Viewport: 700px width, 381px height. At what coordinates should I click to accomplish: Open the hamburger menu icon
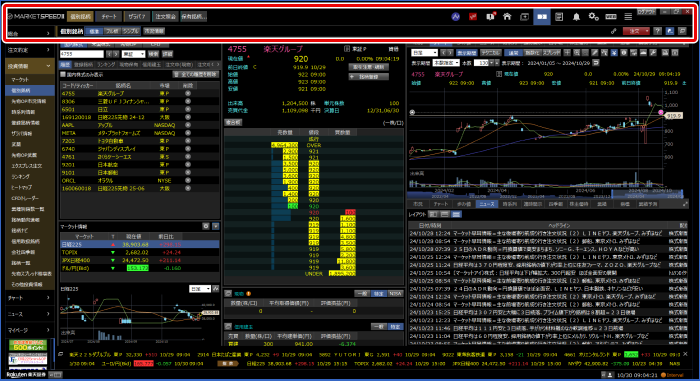628,17
